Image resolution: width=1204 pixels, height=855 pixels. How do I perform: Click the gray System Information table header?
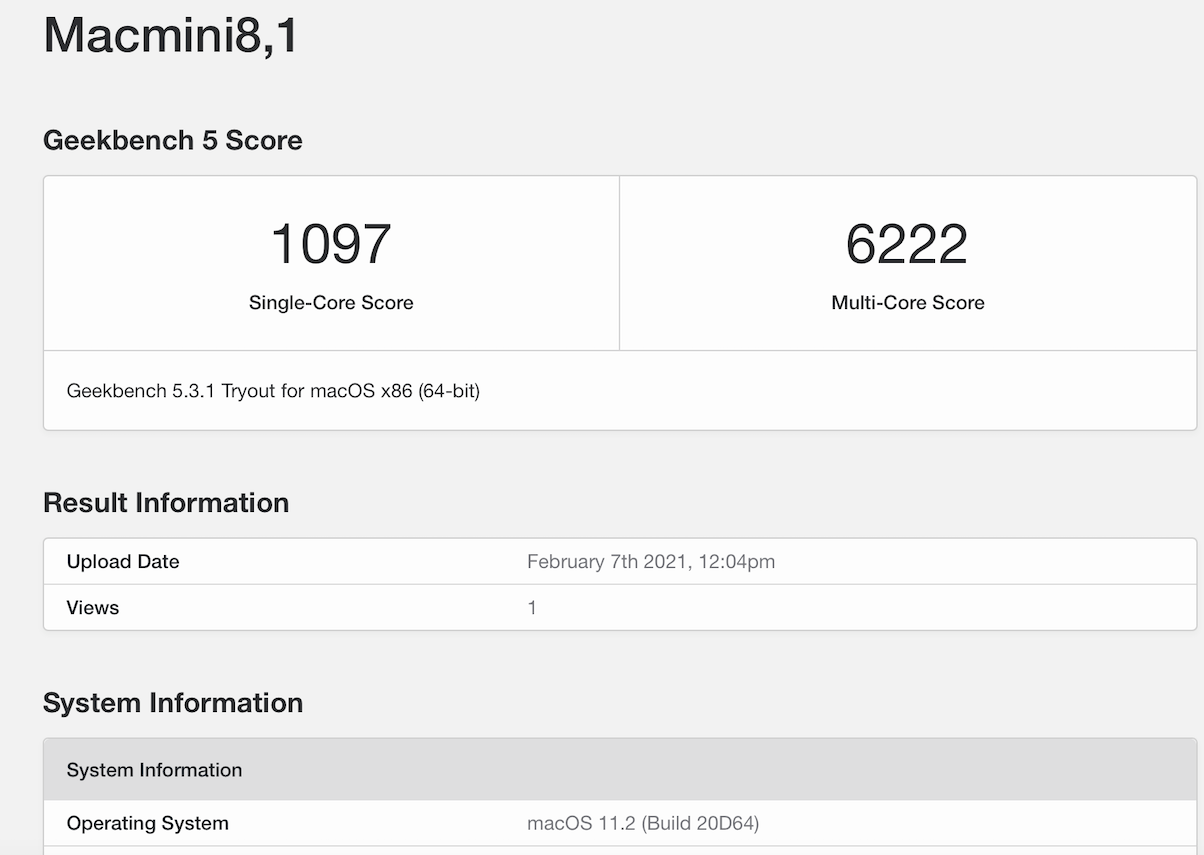154,770
